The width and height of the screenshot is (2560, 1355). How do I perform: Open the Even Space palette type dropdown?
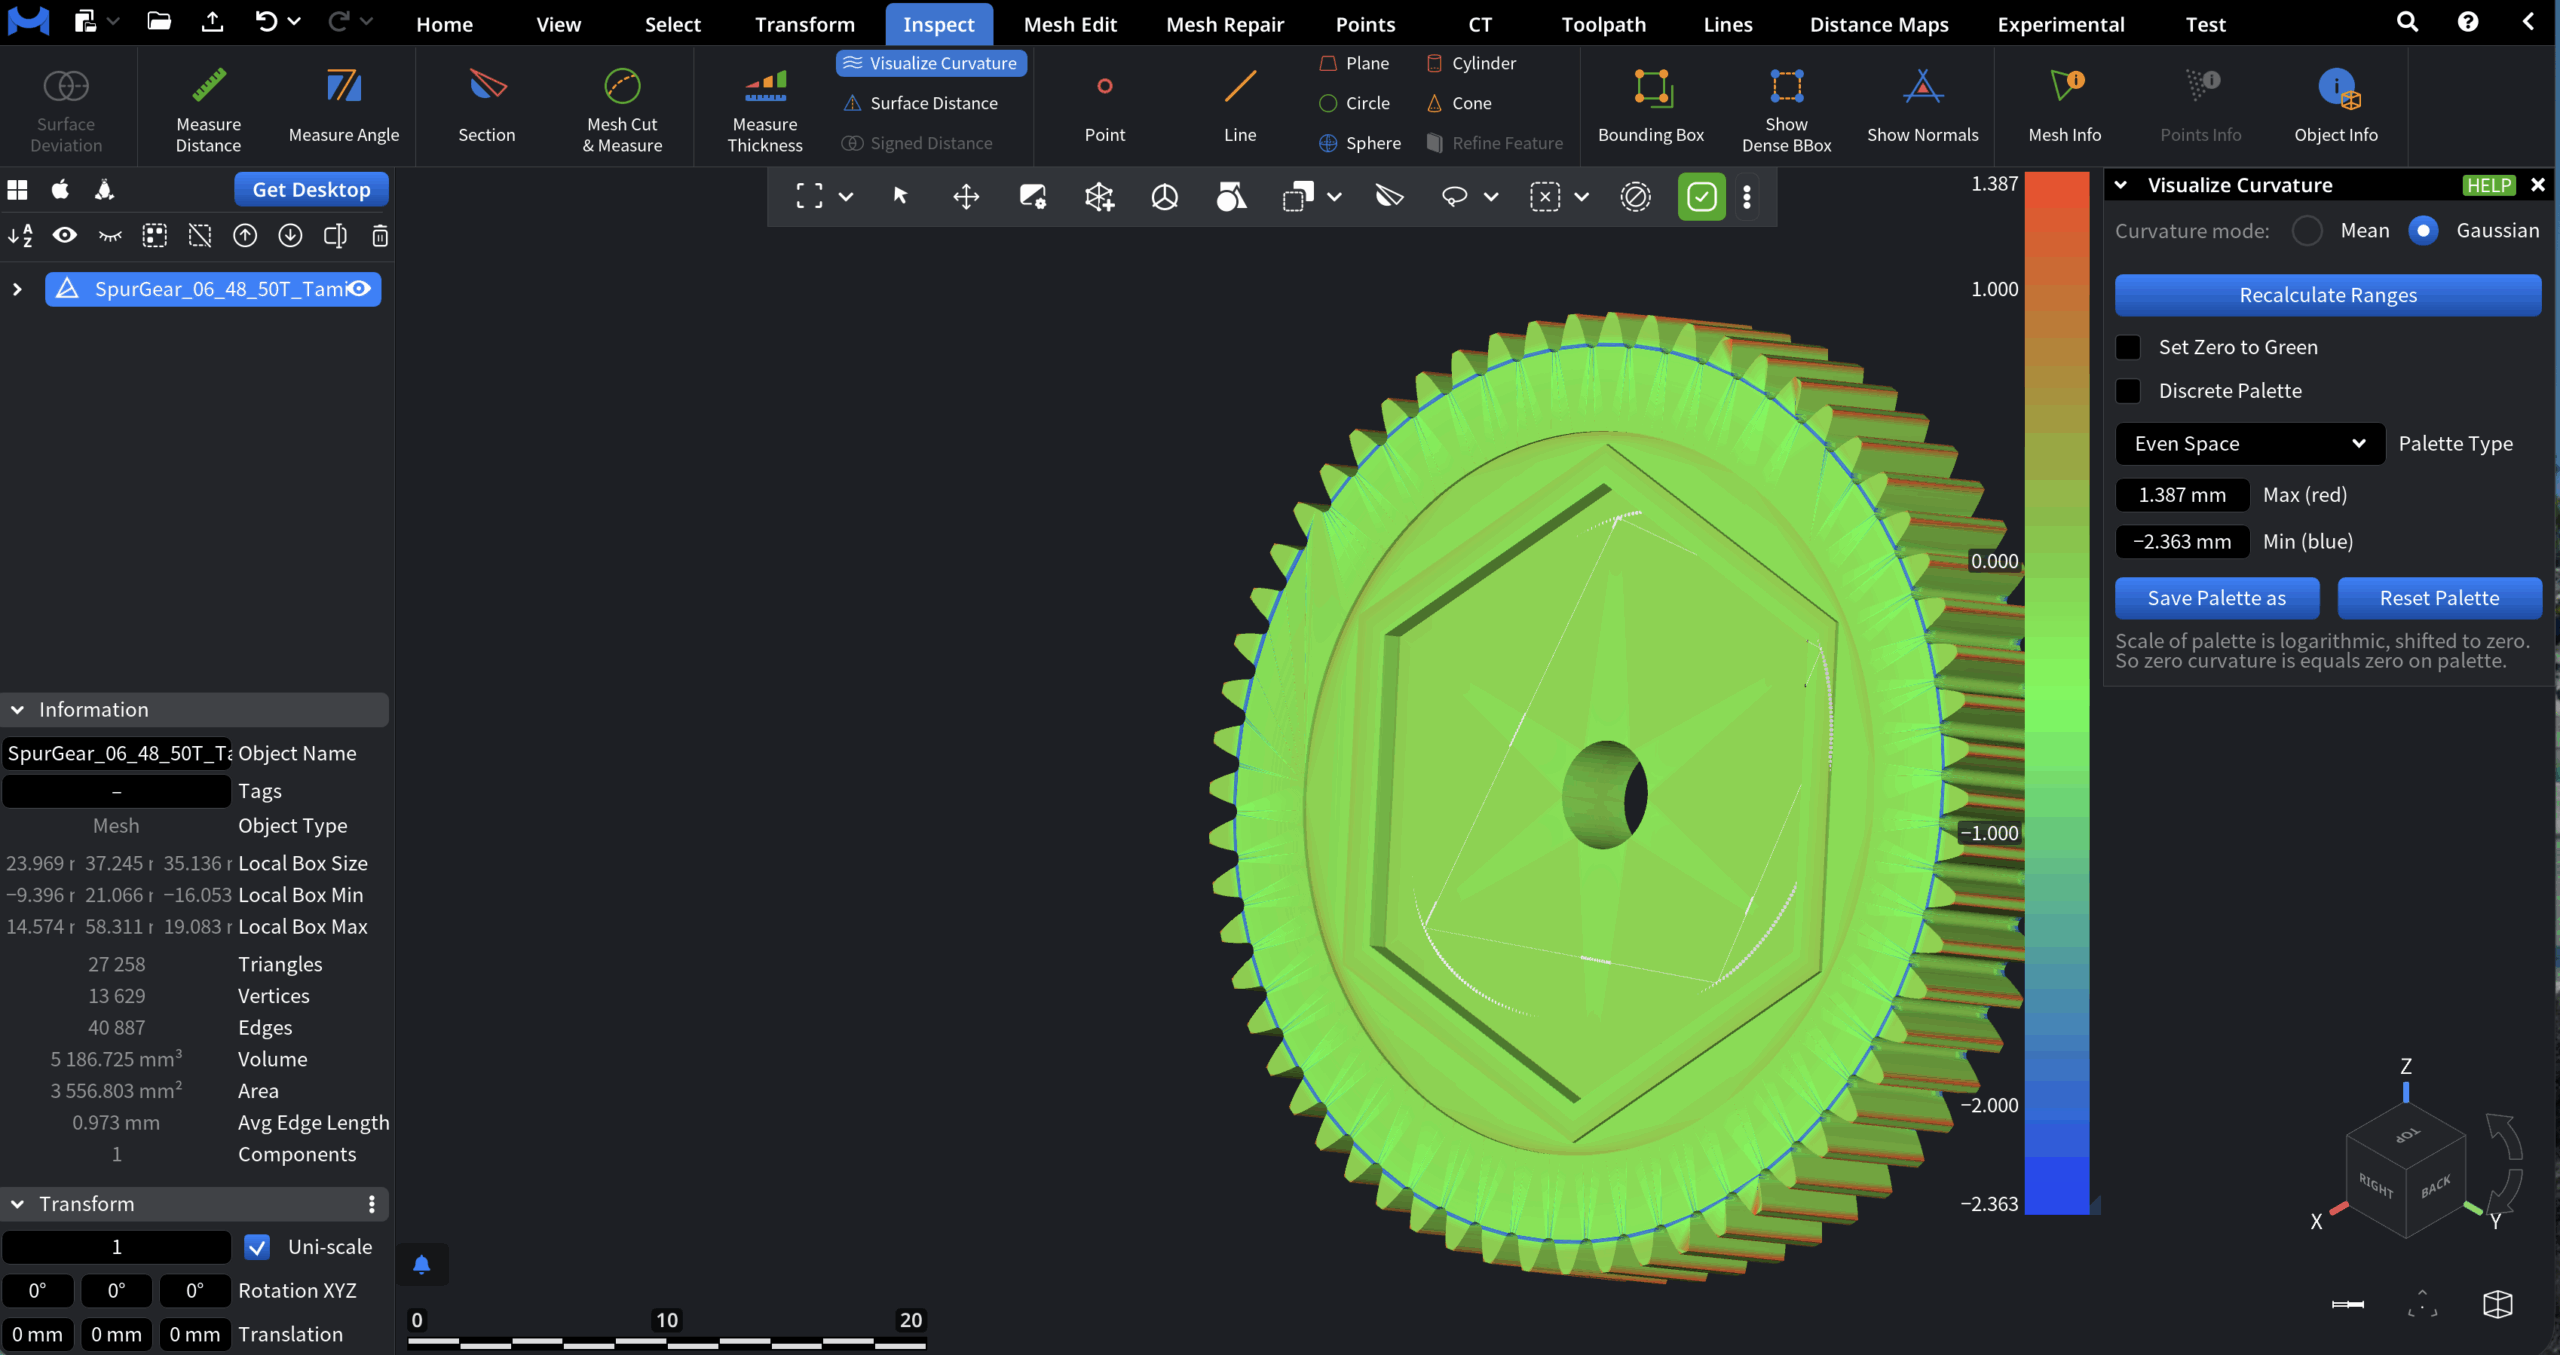click(x=2248, y=443)
